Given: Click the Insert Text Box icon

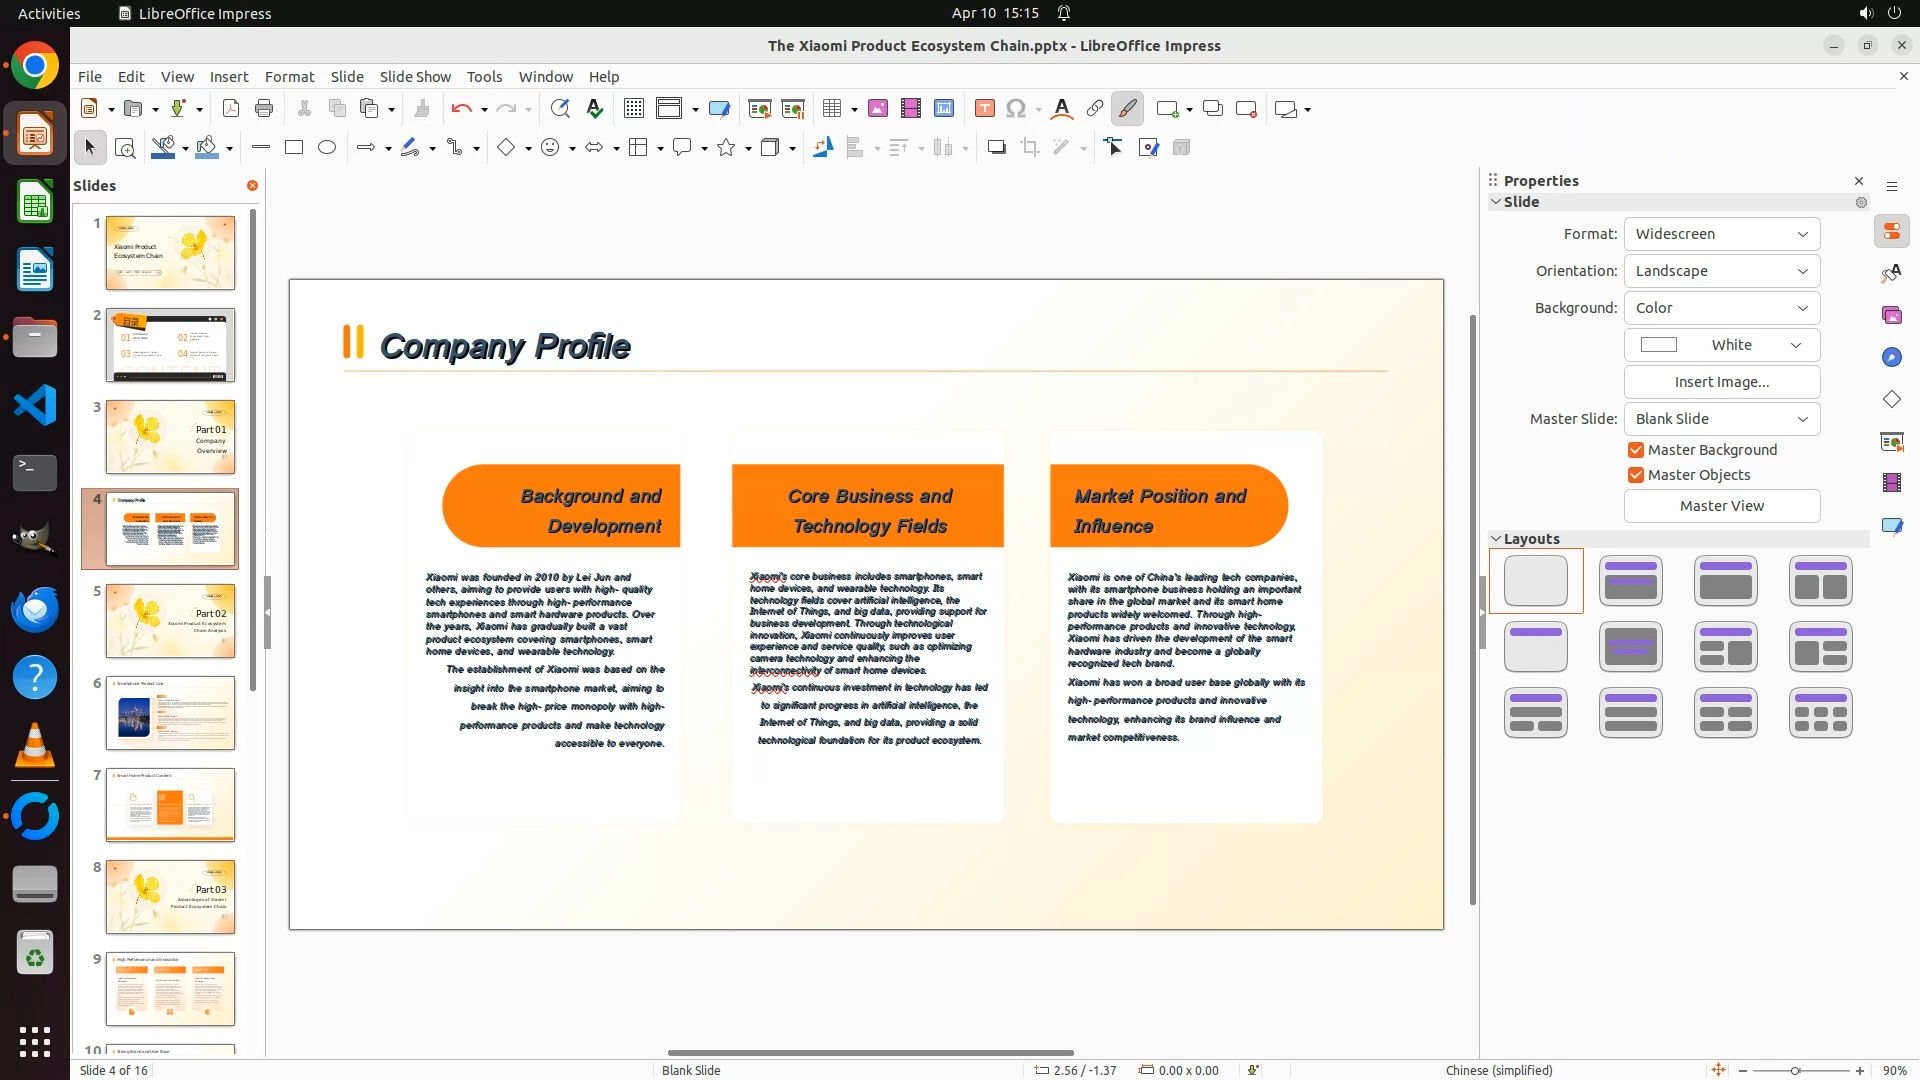Looking at the screenshot, I should click(x=984, y=109).
